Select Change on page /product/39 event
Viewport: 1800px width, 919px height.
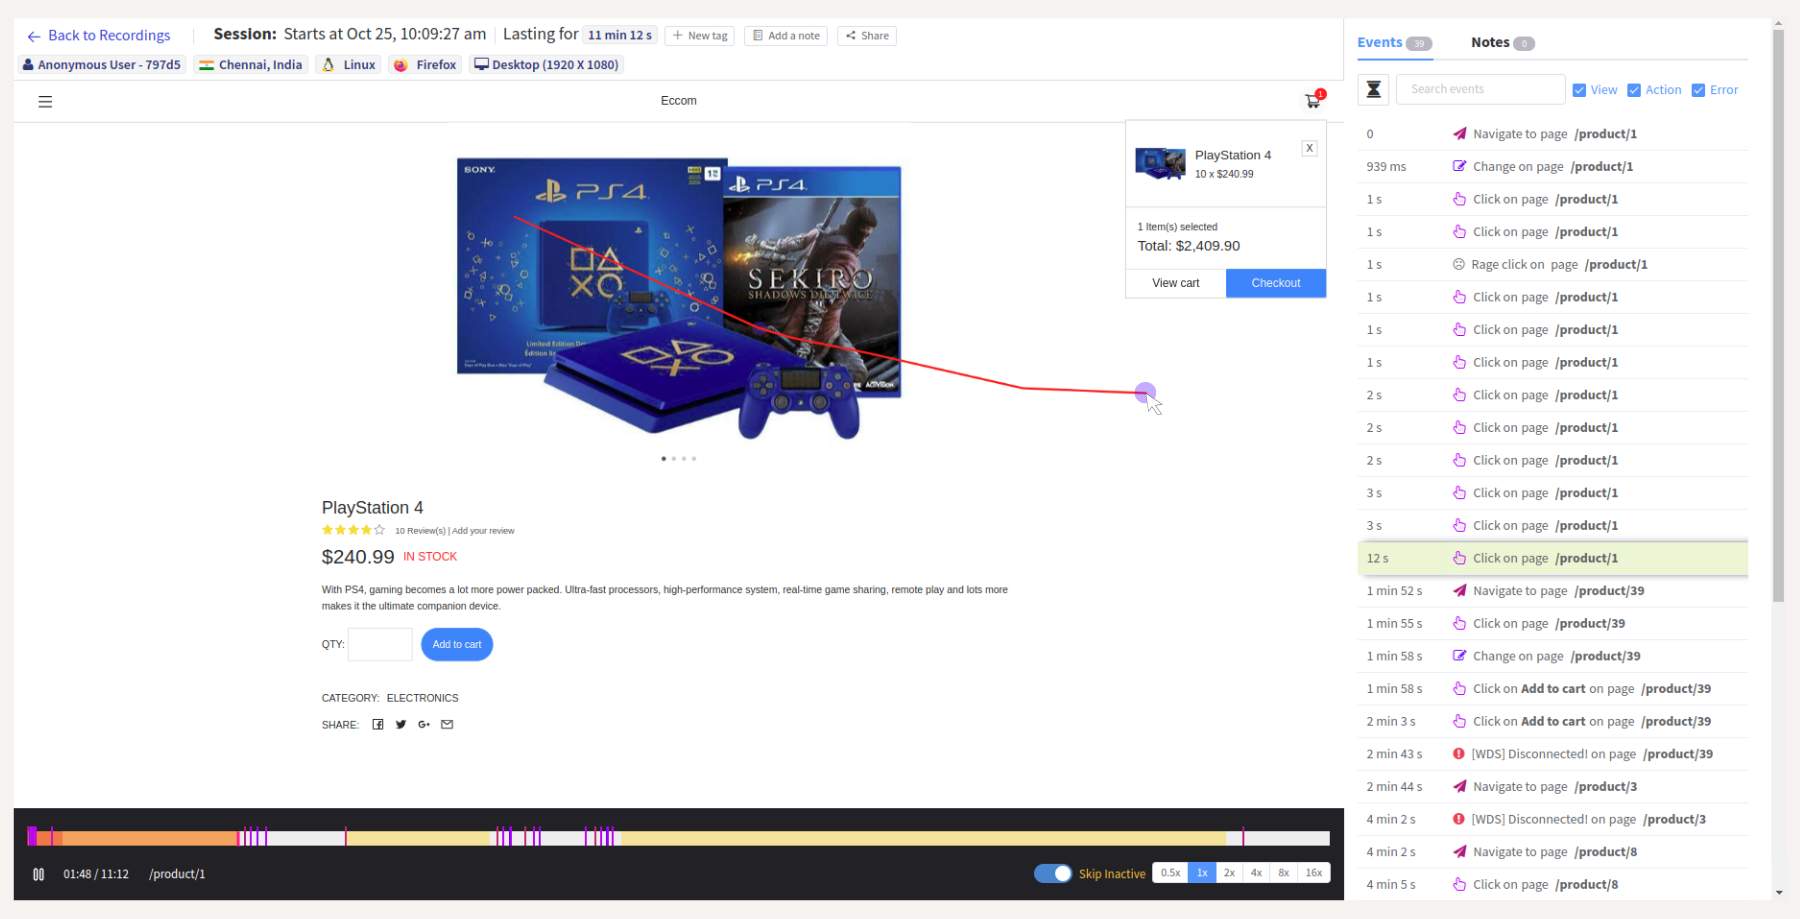tap(1552, 656)
